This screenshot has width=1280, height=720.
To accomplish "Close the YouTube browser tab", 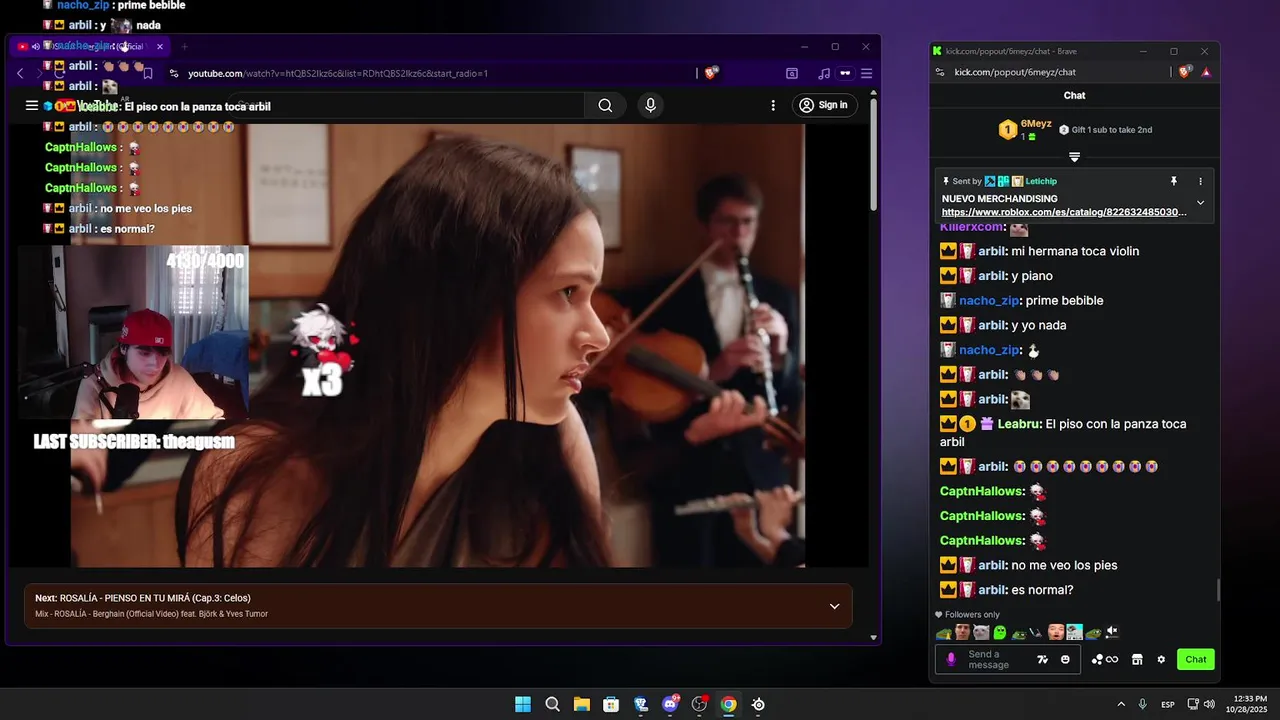I will pyautogui.click(x=159, y=46).
